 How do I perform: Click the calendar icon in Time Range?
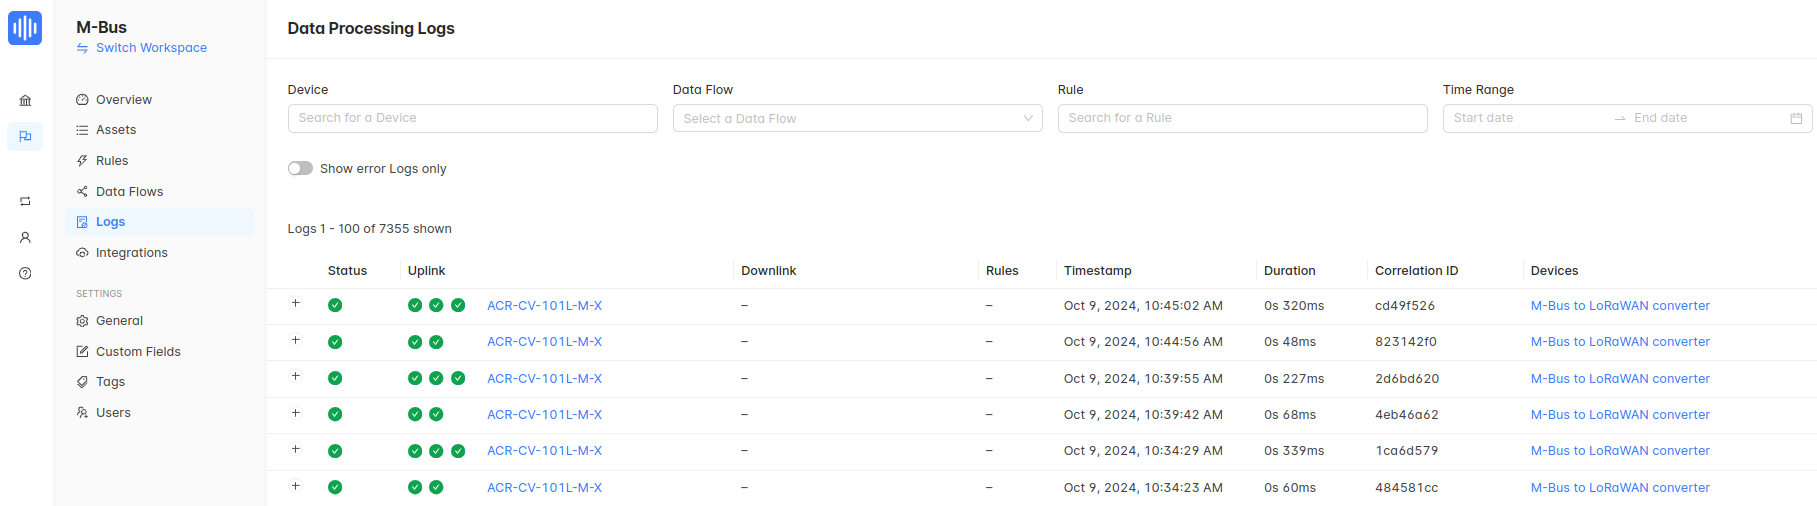pyautogui.click(x=1796, y=118)
